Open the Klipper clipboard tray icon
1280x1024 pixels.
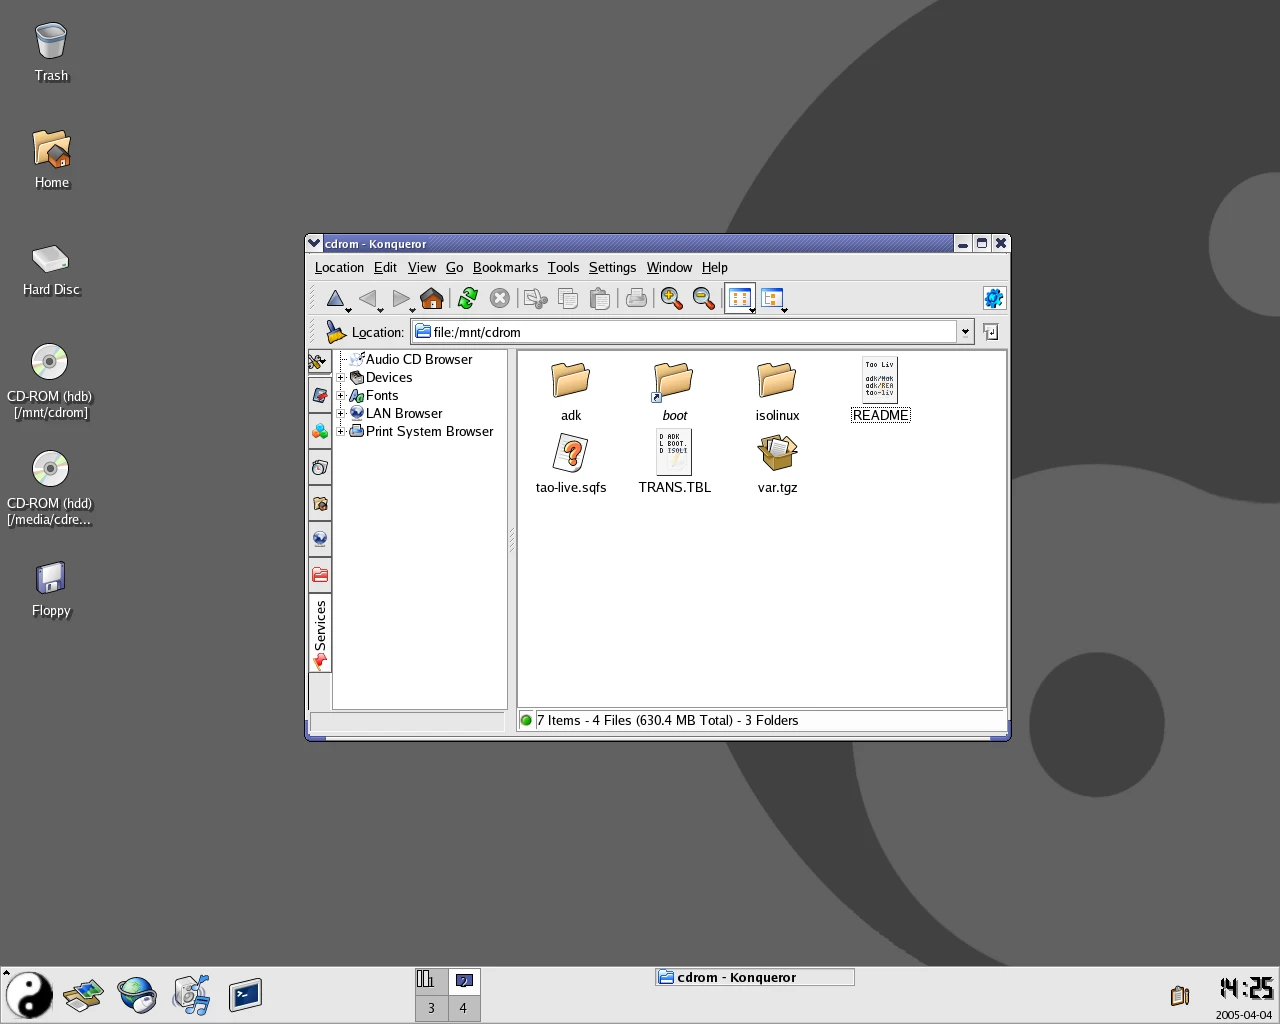(1180, 995)
